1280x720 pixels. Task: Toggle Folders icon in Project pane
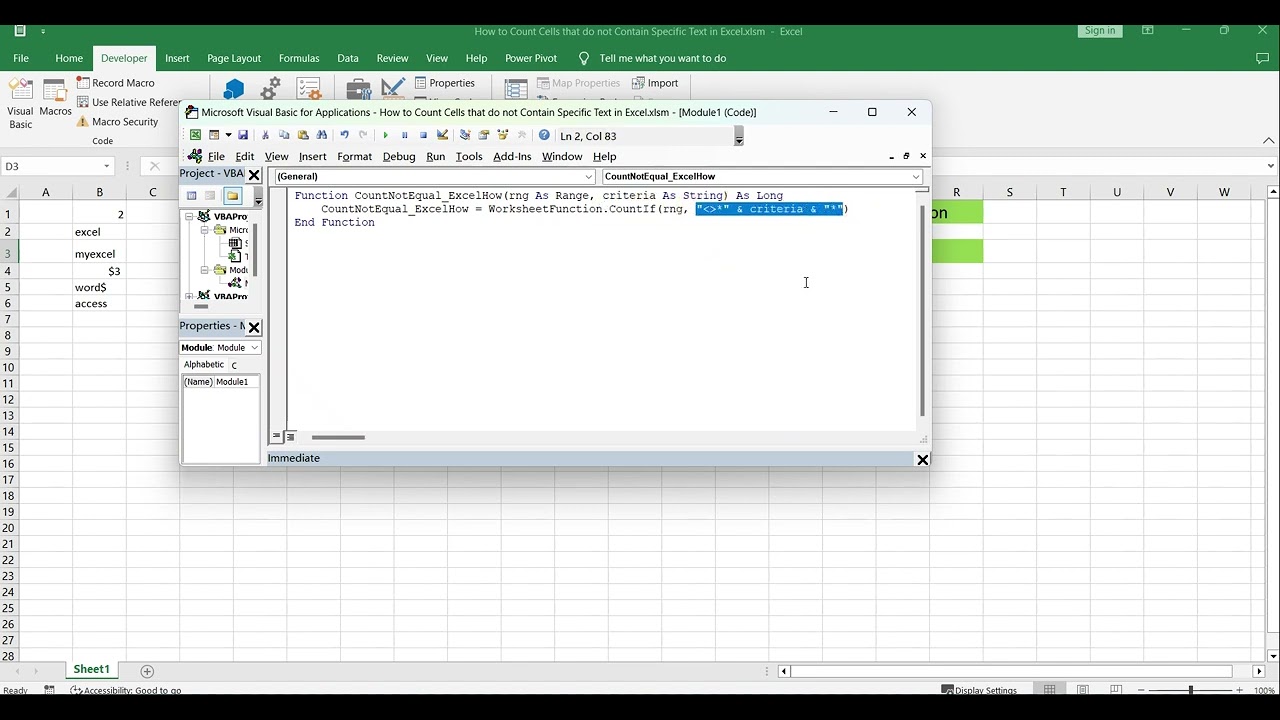click(x=232, y=196)
